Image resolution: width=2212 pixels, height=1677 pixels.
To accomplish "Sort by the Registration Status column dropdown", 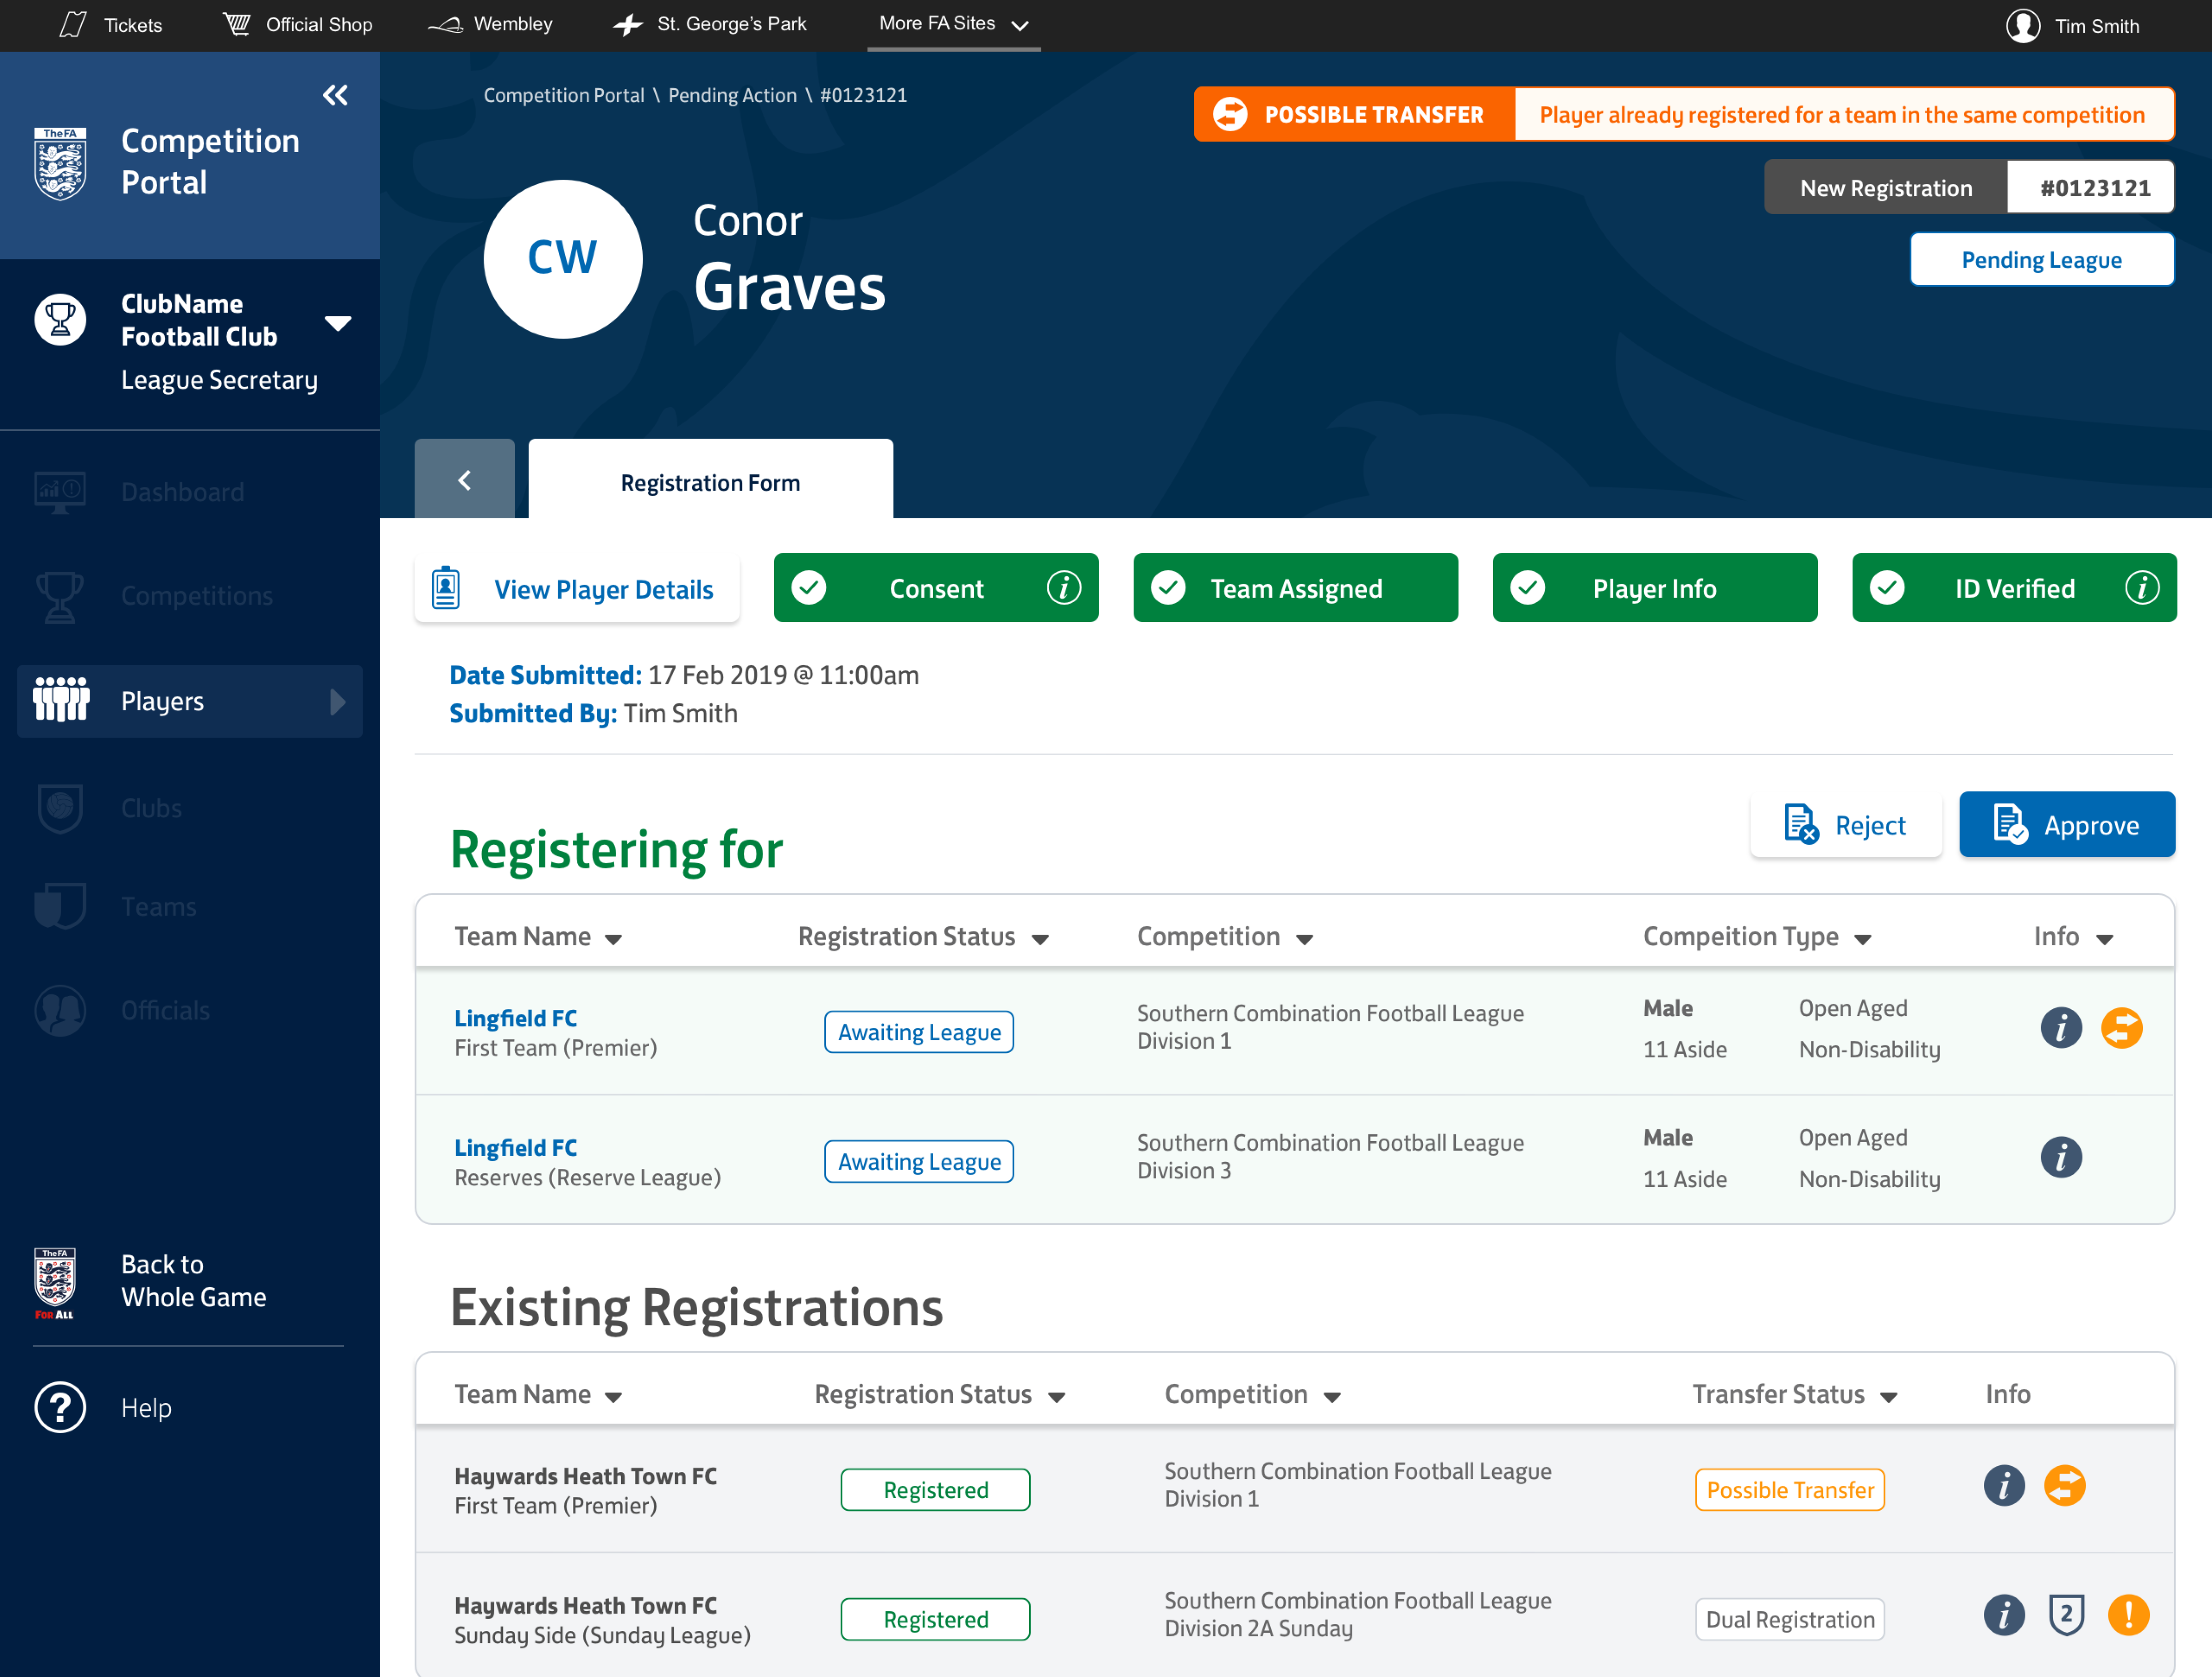I will [1040, 938].
